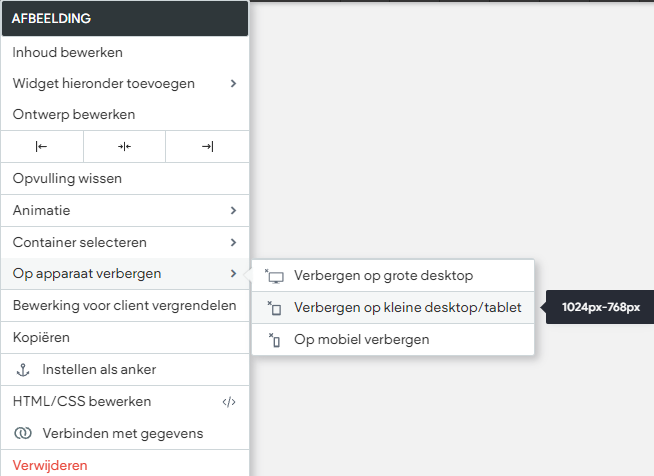The height and width of the screenshot is (476, 654).
Task: Click the align left icon
Action: pyautogui.click(x=41, y=146)
